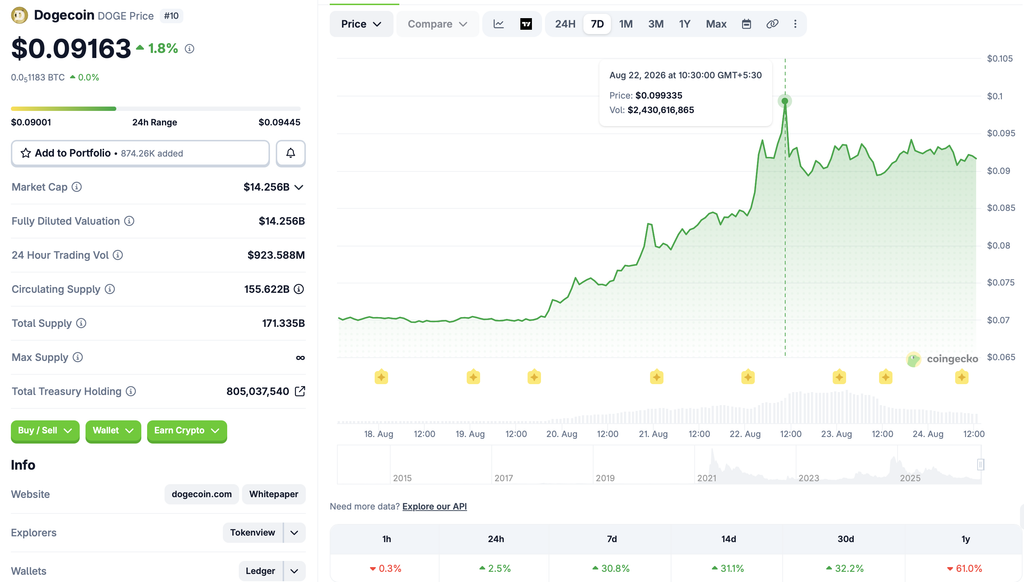Click news marker near 19. Aug
Screen dimensions: 1024x582
[x=473, y=377]
